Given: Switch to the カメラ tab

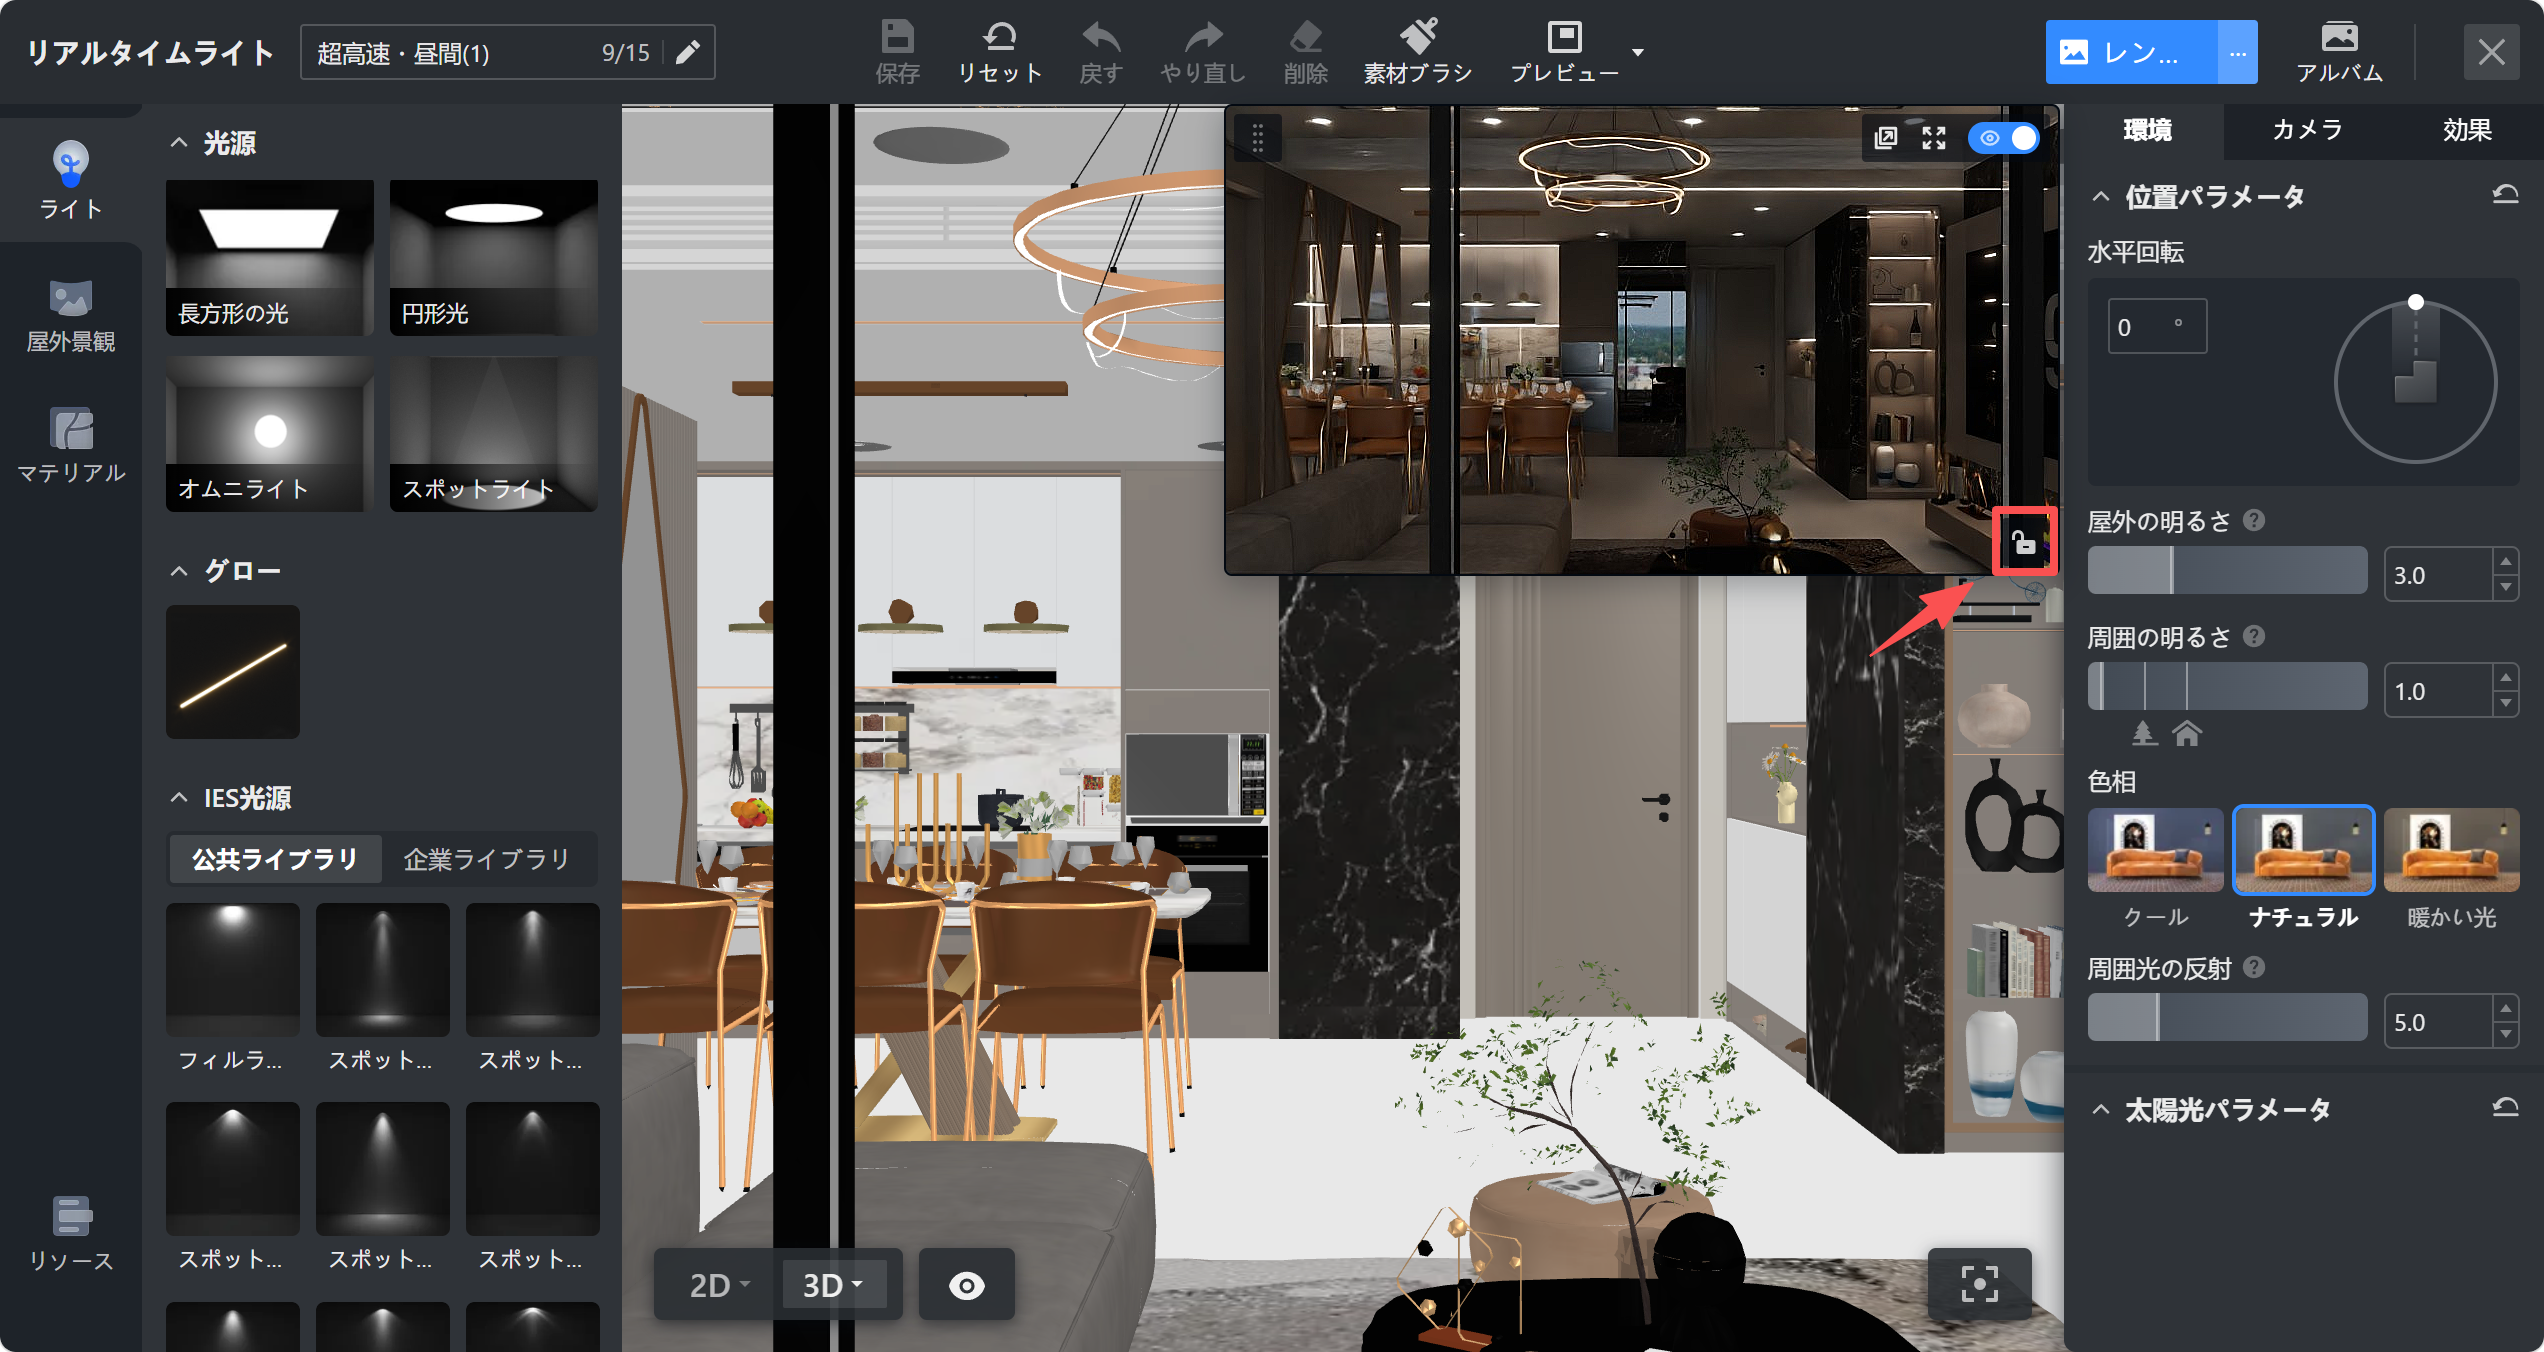Looking at the screenshot, I should [x=2307, y=130].
